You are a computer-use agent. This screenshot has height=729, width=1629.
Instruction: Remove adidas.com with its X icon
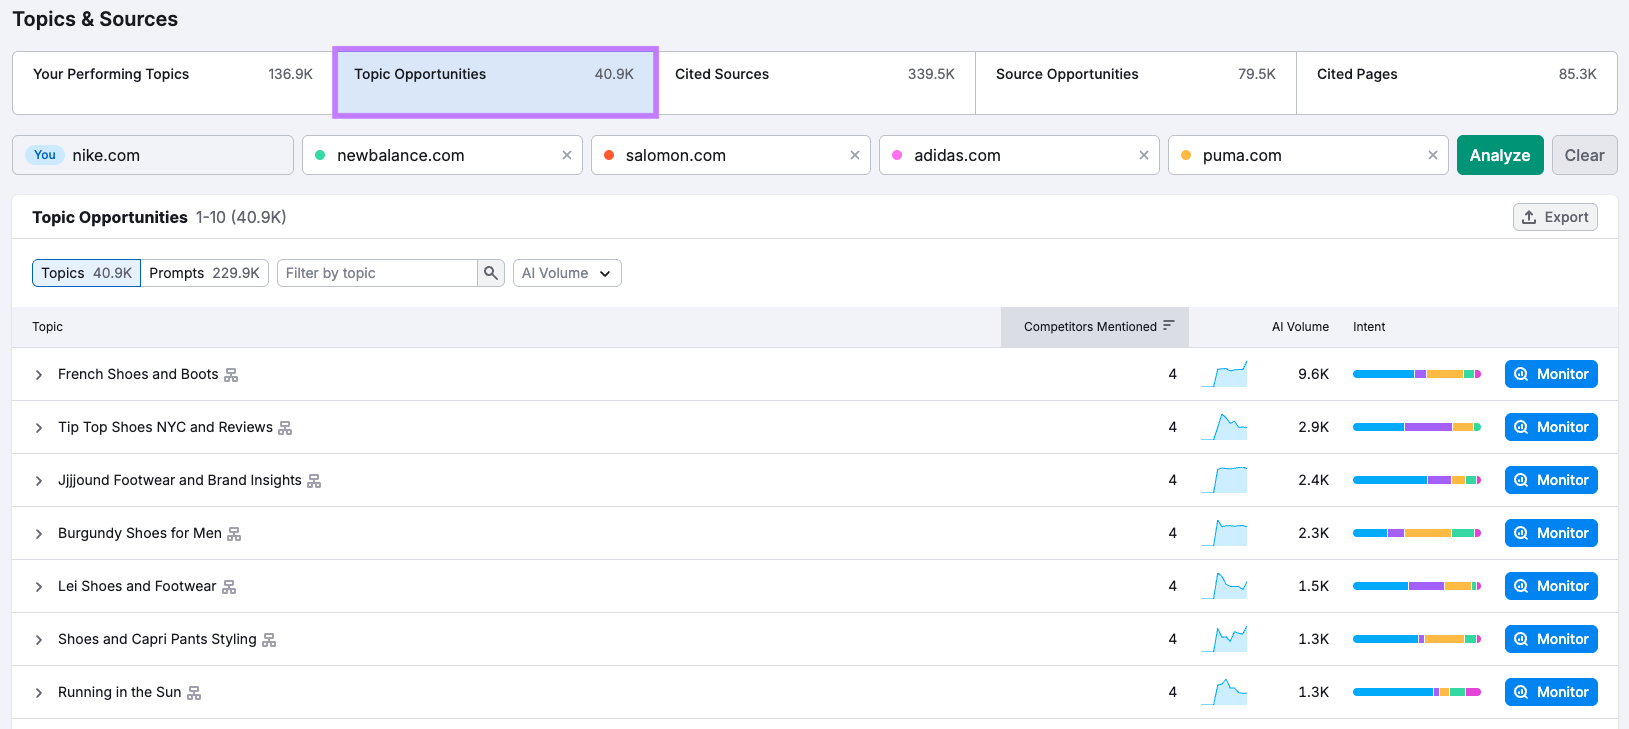1144,155
